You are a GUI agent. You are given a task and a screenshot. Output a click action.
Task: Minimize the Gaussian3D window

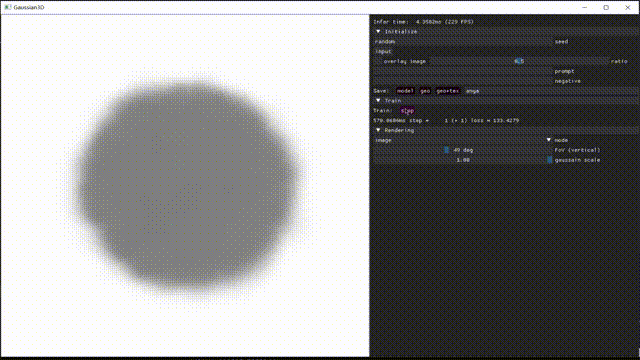pos(584,7)
